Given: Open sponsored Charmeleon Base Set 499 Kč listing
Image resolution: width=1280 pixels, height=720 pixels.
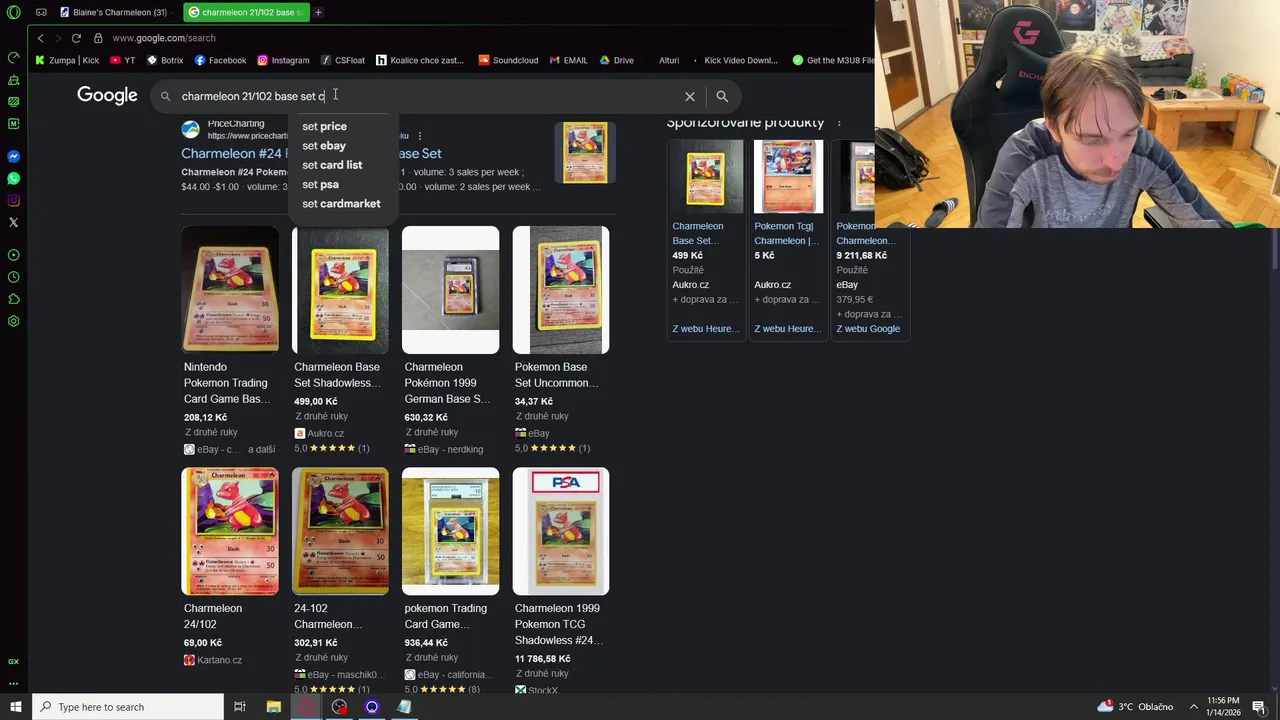Looking at the screenshot, I should point(705,238).
